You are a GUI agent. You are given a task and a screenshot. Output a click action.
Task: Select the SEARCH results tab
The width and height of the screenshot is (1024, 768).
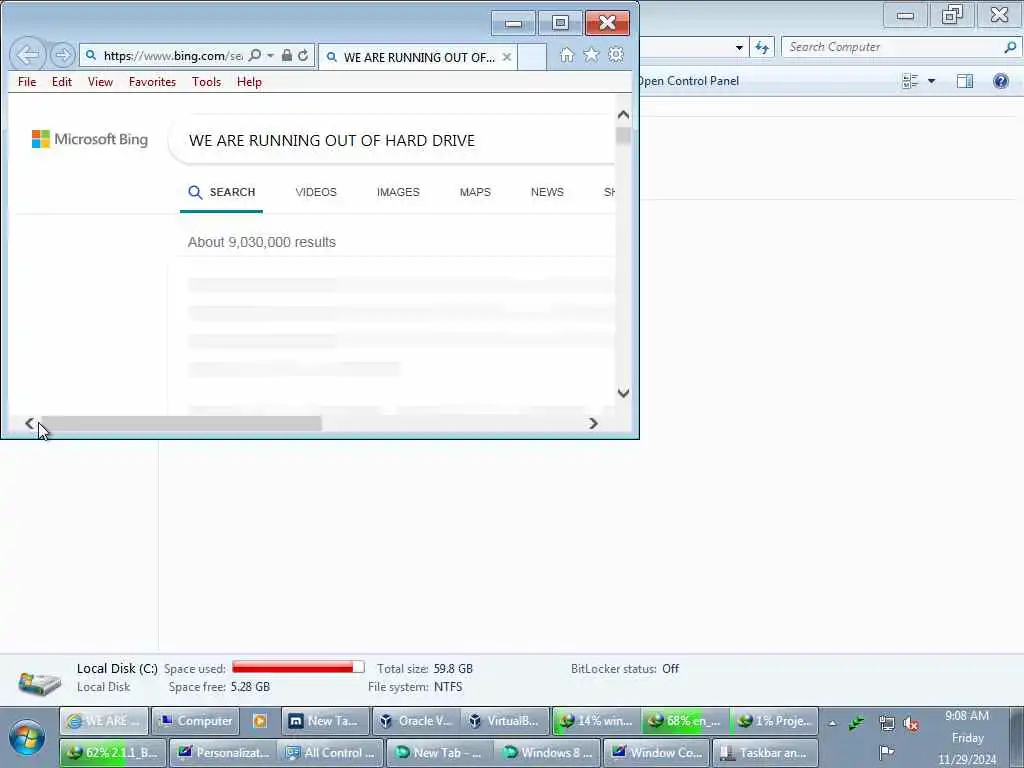tap(221, 192)
